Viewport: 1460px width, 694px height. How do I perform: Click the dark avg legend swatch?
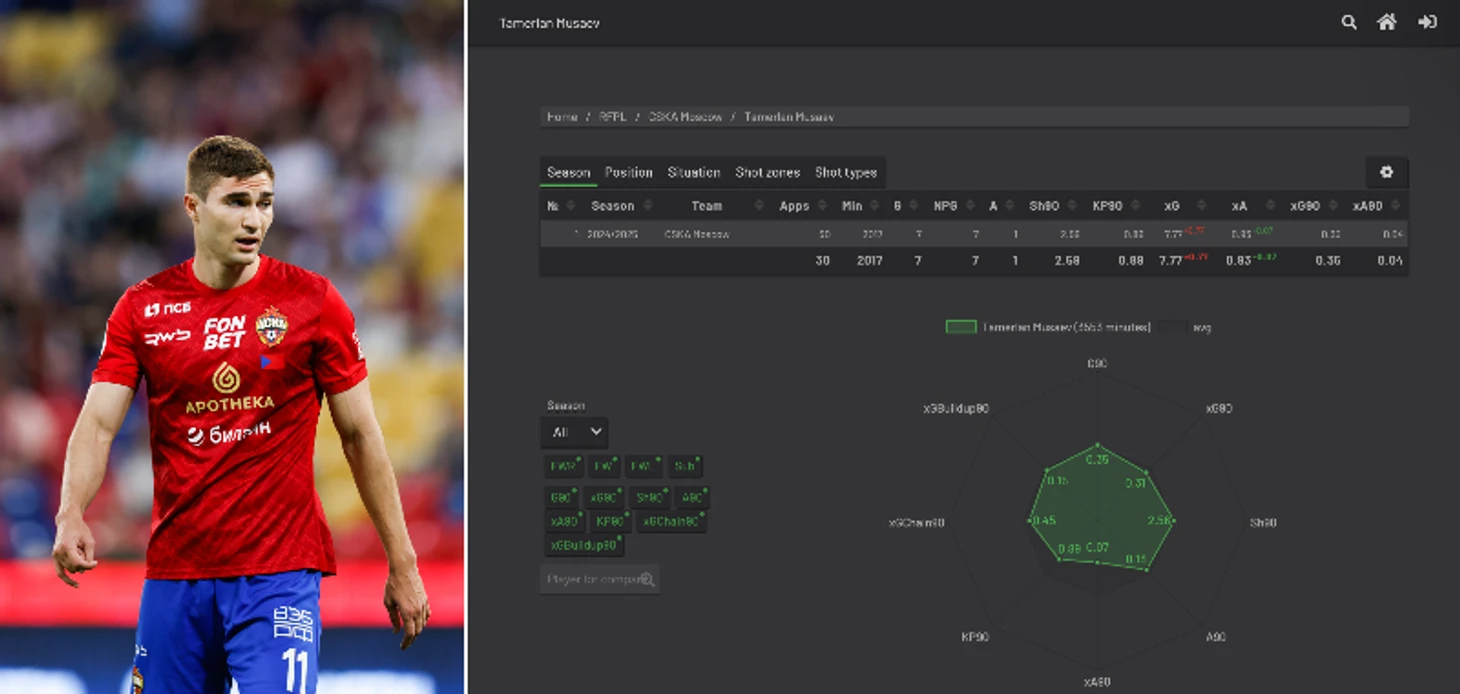point(1174,327)
